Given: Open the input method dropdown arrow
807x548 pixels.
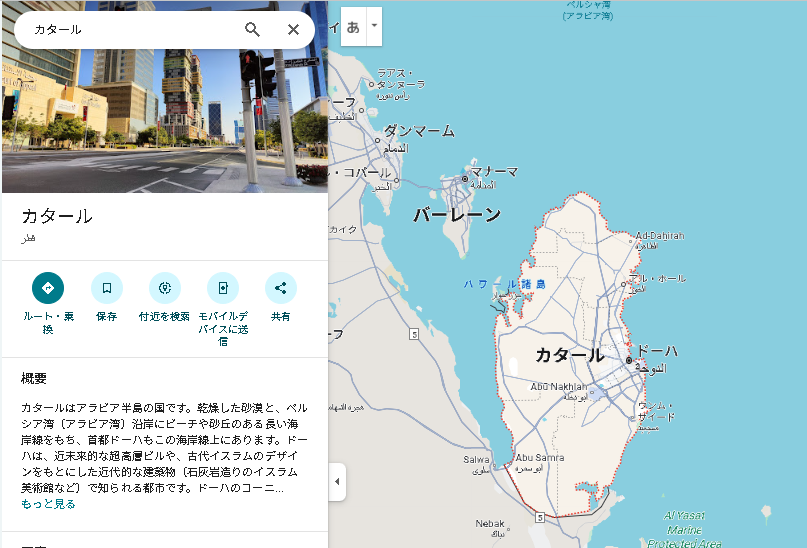Looking at the screenshot, I should pos(374,25).
